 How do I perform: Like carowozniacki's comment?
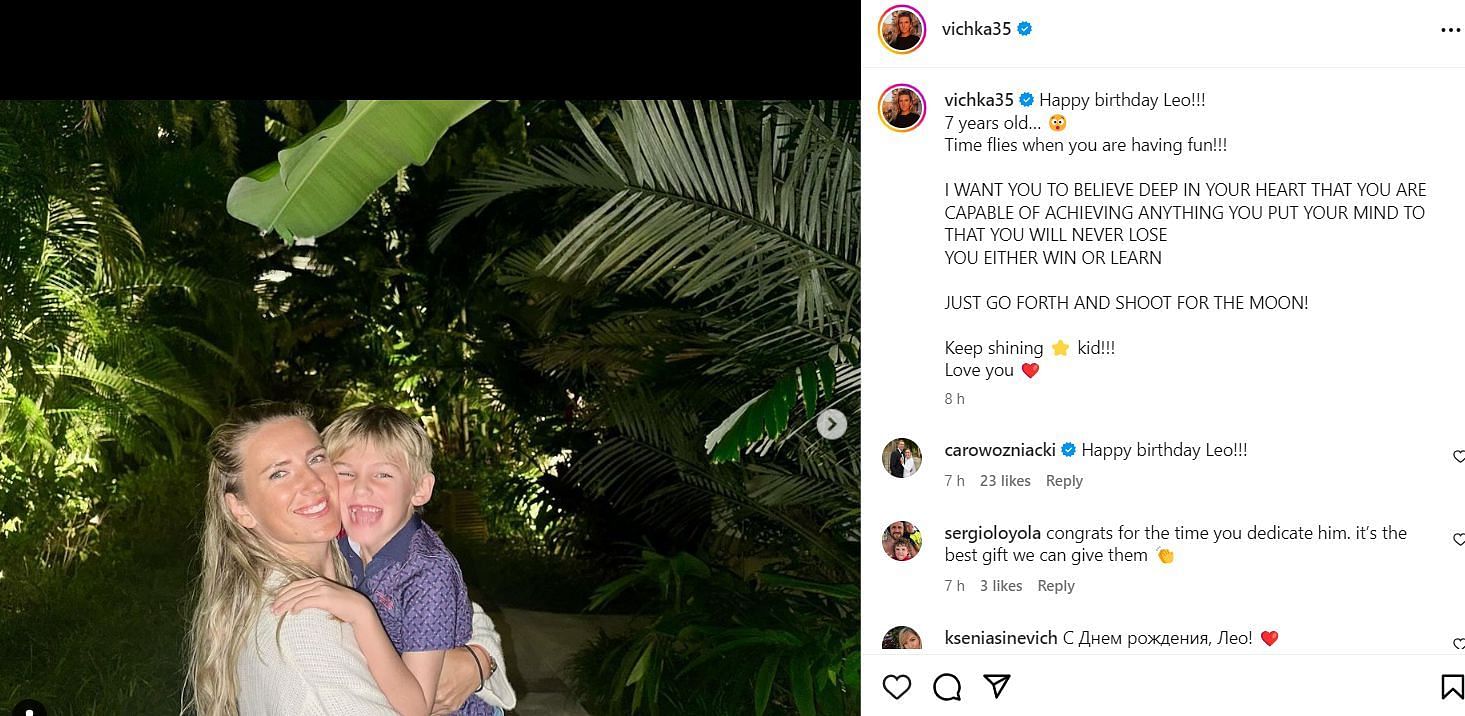point(1458,457)
